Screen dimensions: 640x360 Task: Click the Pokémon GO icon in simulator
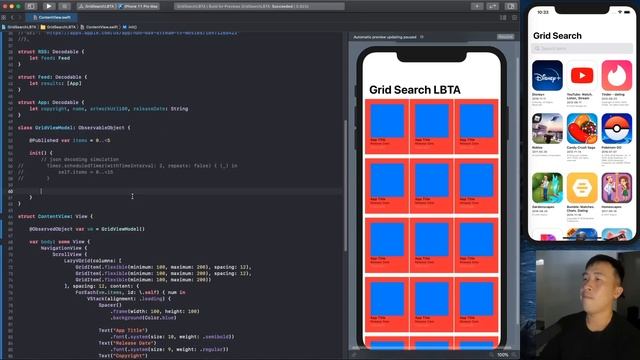[x=616, y=129]
